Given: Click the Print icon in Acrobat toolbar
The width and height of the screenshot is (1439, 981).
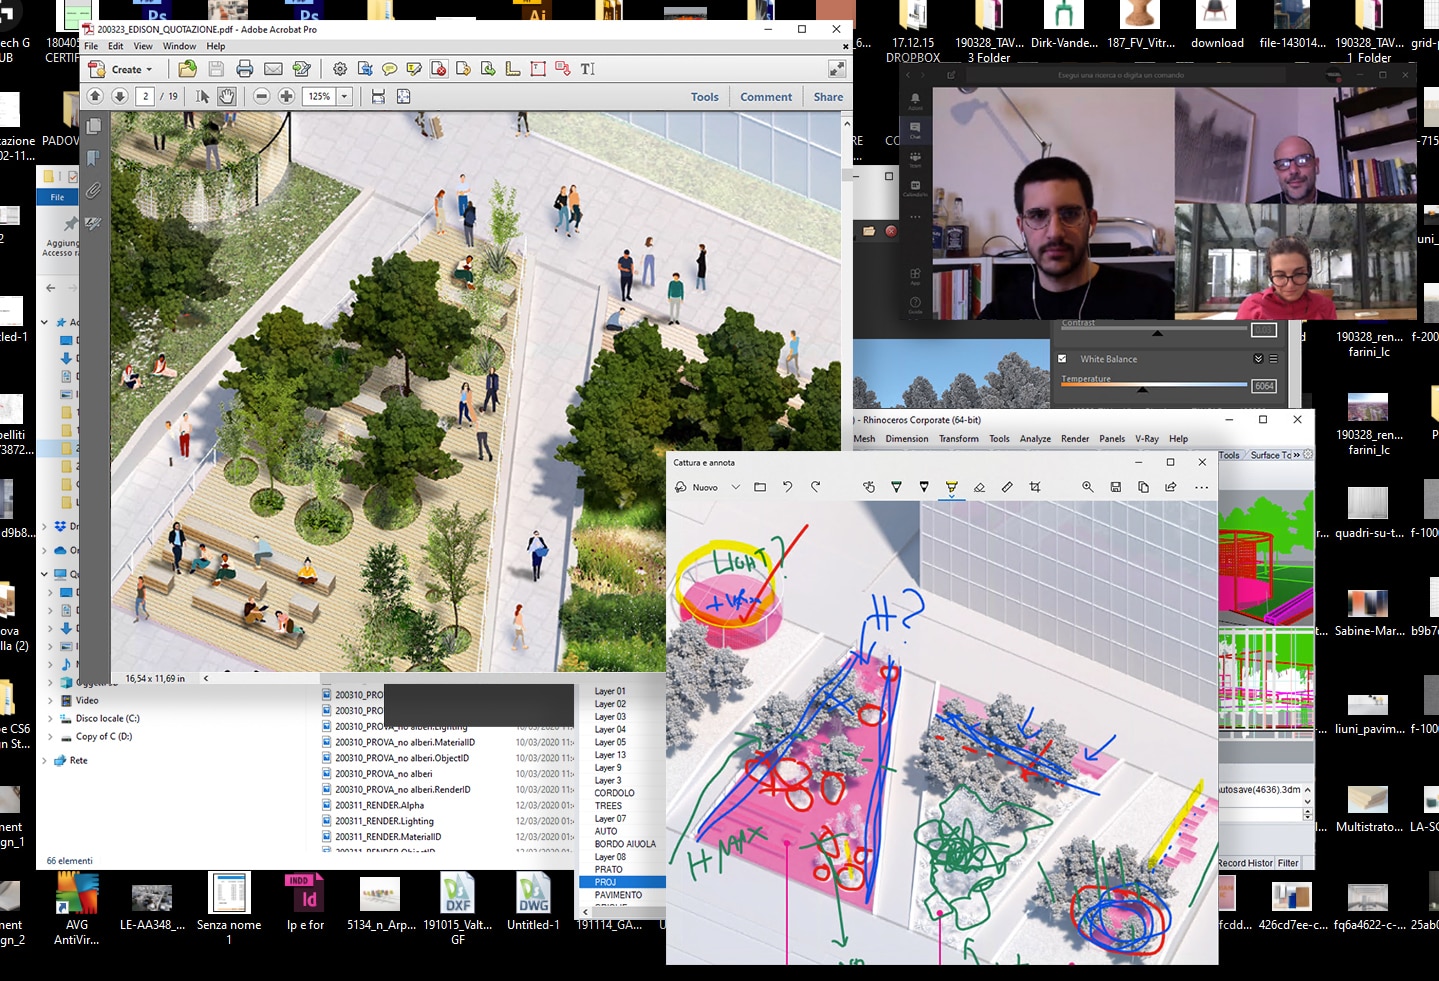Looking at the screenshot, I should [245, 69].
